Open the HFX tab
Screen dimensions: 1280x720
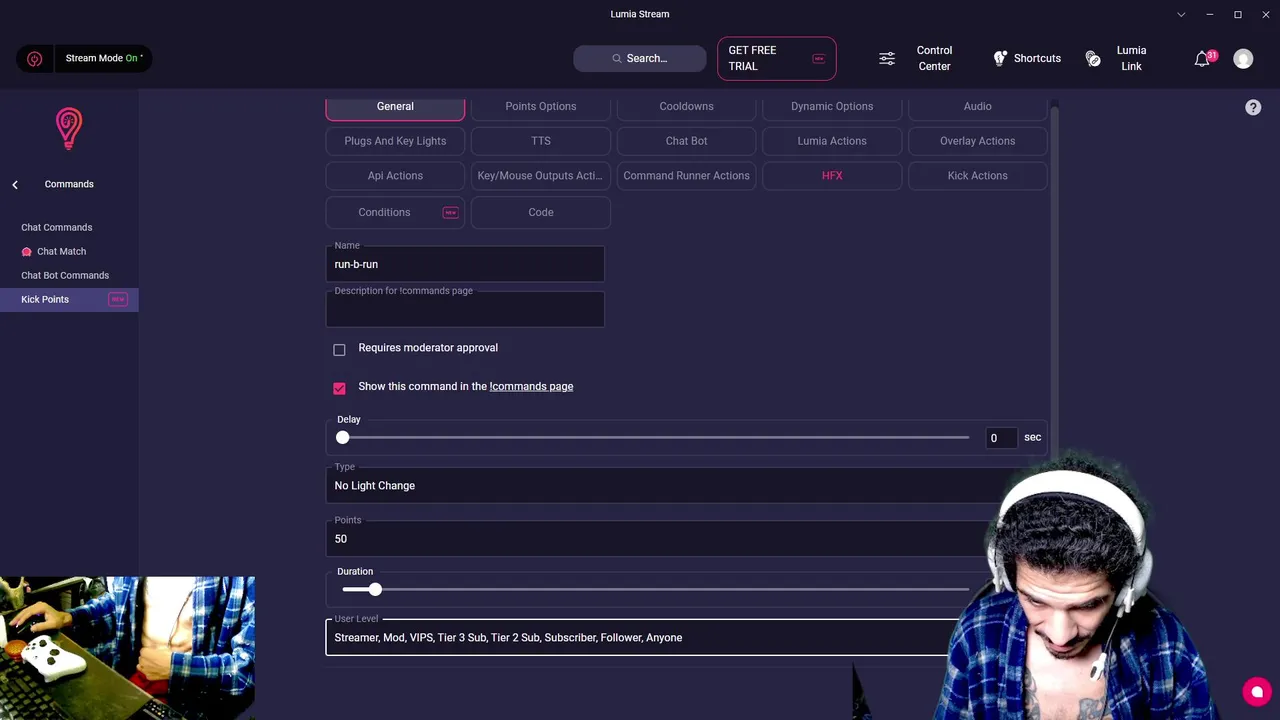832,175
